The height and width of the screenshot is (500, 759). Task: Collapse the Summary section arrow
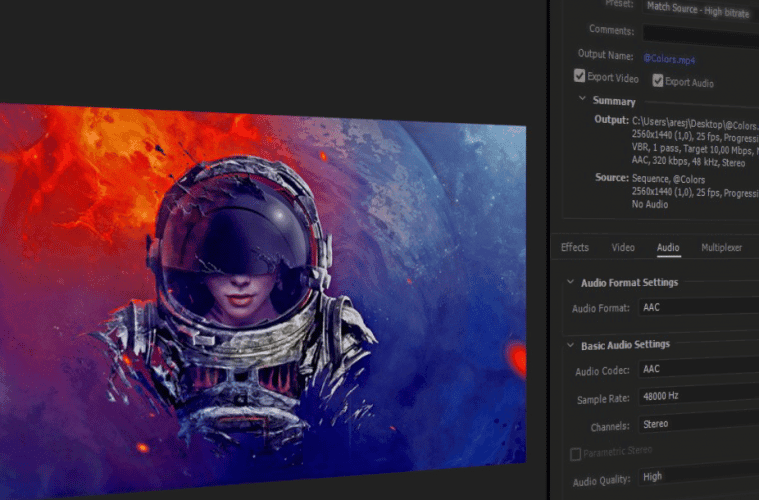(x=583, y=100)
